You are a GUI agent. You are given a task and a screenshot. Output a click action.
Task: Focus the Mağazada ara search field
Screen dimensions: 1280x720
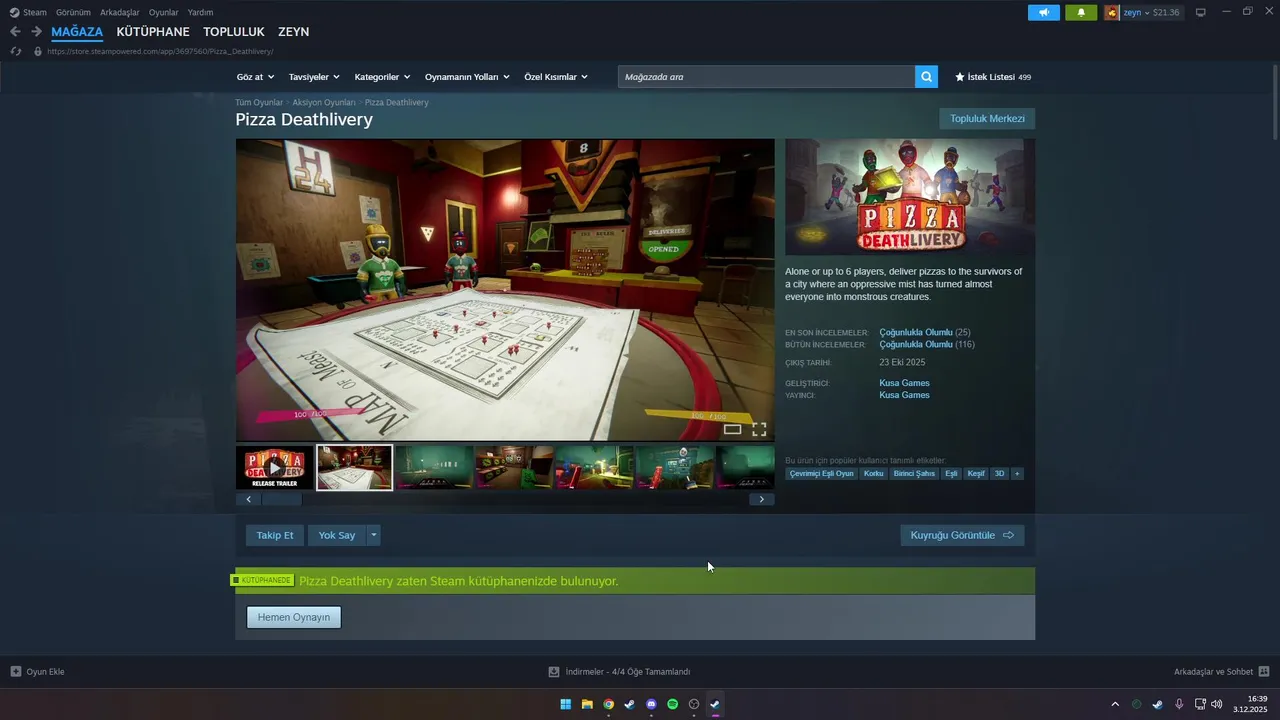pyautogui.click(x=766, y=77)
